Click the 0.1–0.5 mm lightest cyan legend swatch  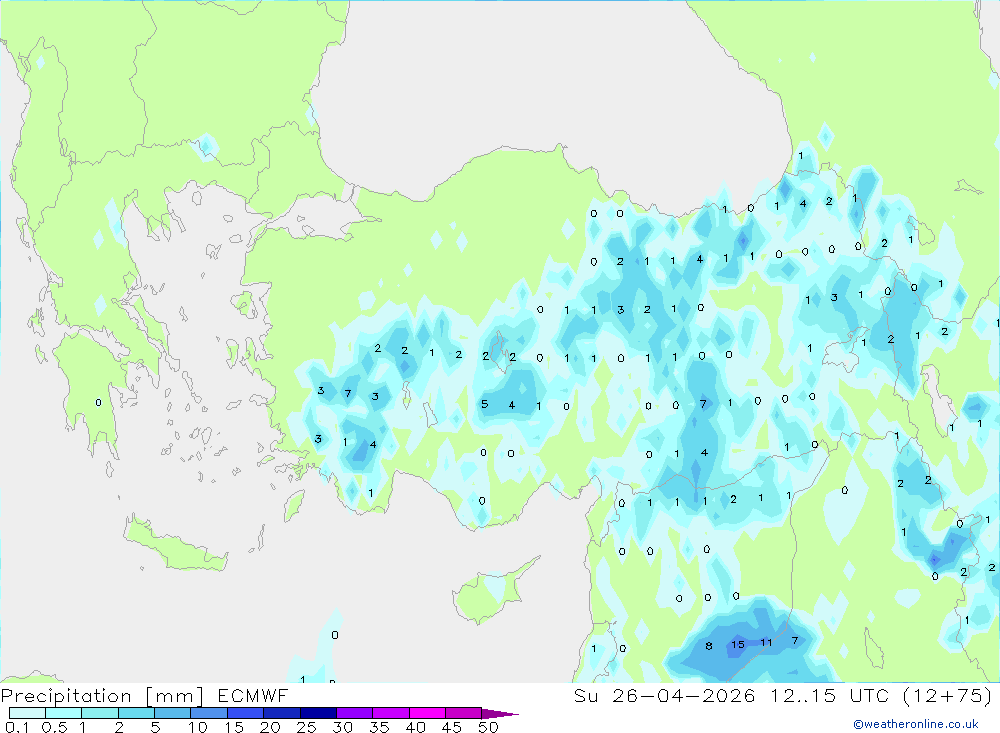pyautogui.click(x=27, y=713)
